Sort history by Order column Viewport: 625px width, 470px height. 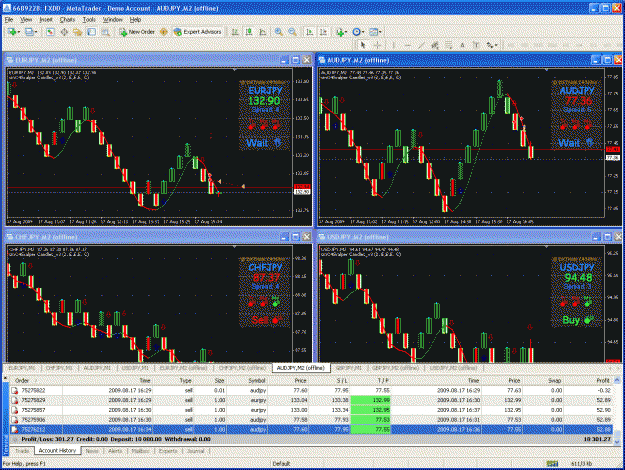pyautogui.click(x=36, y=381)
